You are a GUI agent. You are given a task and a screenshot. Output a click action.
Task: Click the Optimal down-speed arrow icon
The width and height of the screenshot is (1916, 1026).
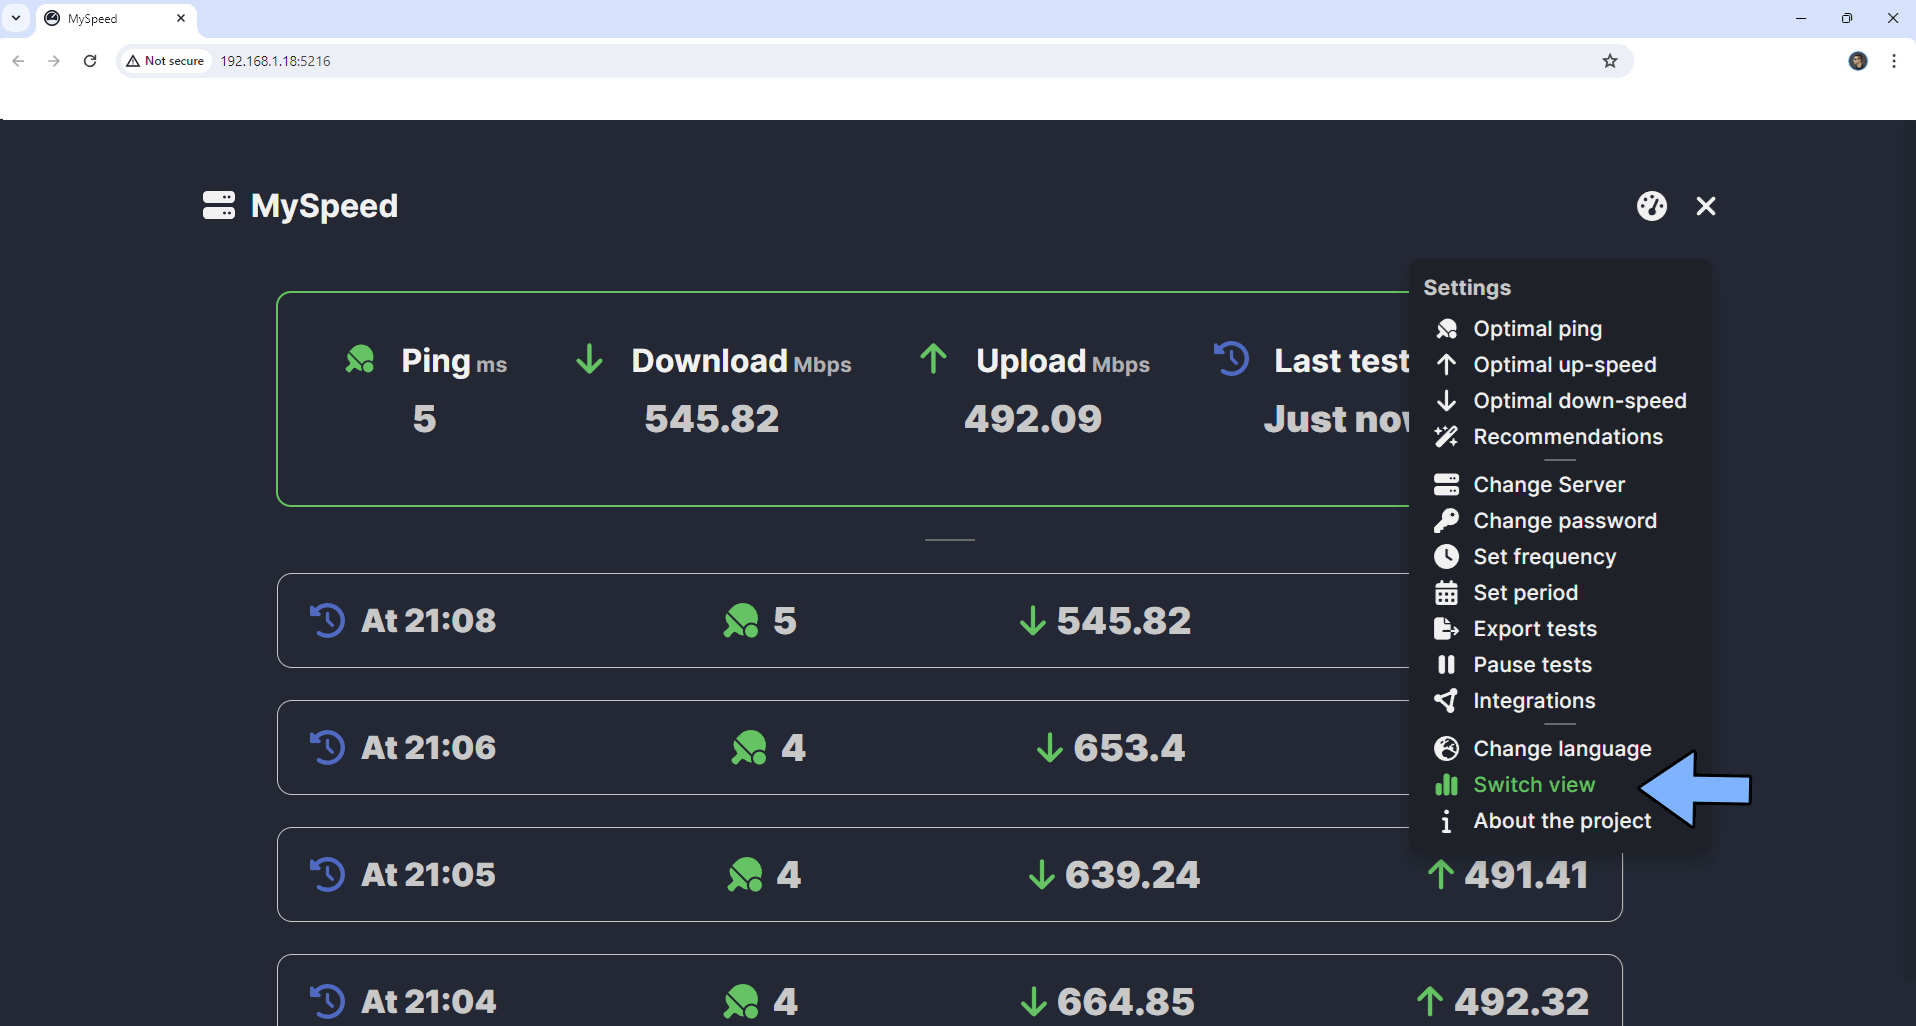[x=1446, y=401]
